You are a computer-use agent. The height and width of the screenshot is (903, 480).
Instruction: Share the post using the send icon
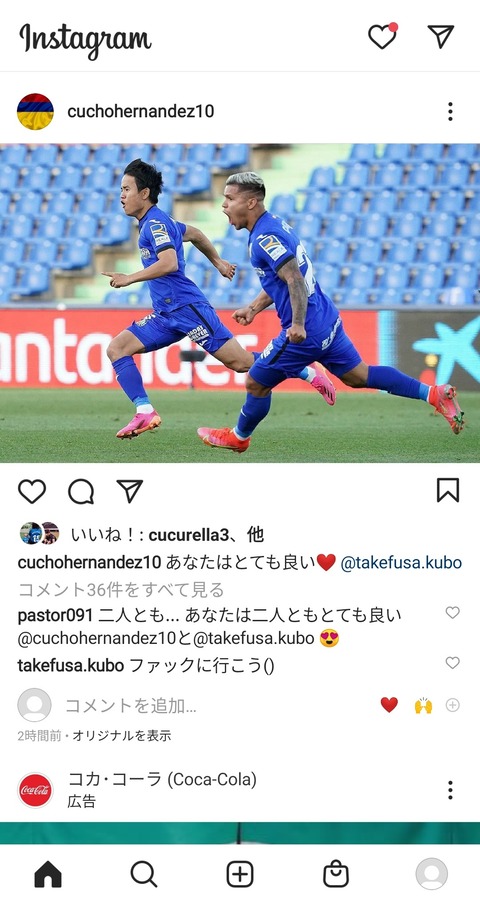(x=130, y=491)
